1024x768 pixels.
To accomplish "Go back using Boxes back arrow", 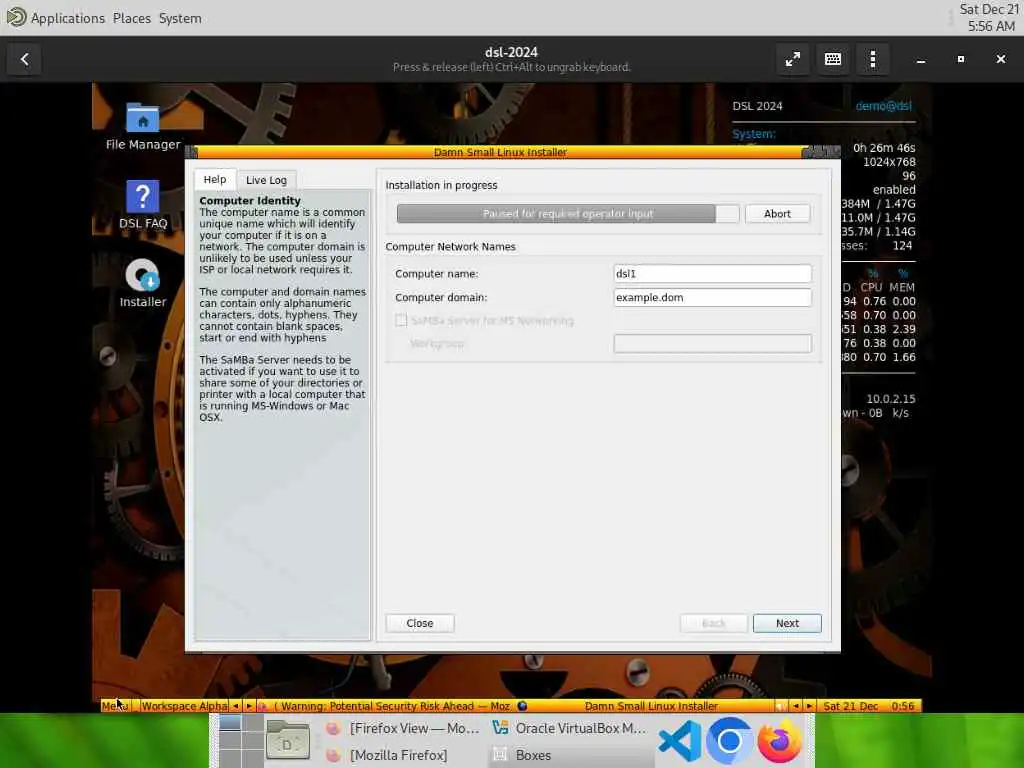I will 24,59.
